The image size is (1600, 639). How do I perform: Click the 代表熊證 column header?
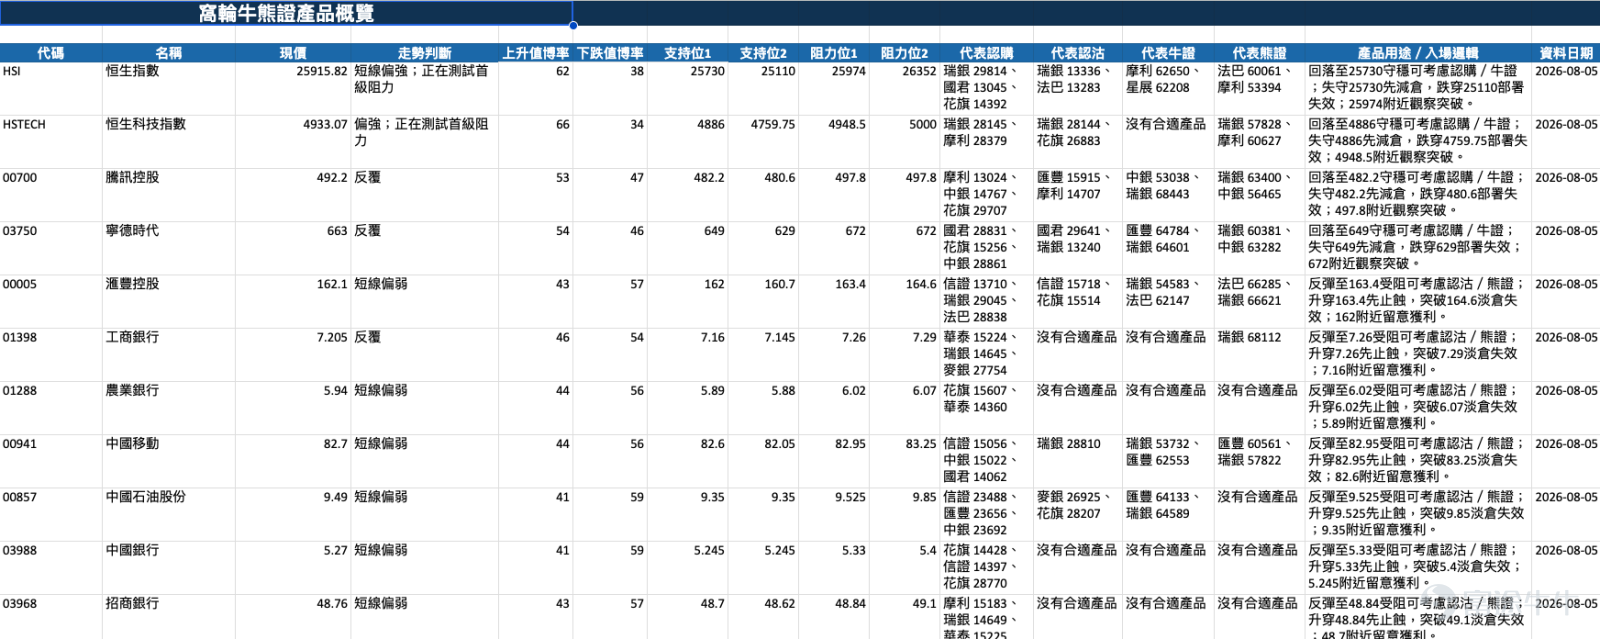pos(1260,53)
